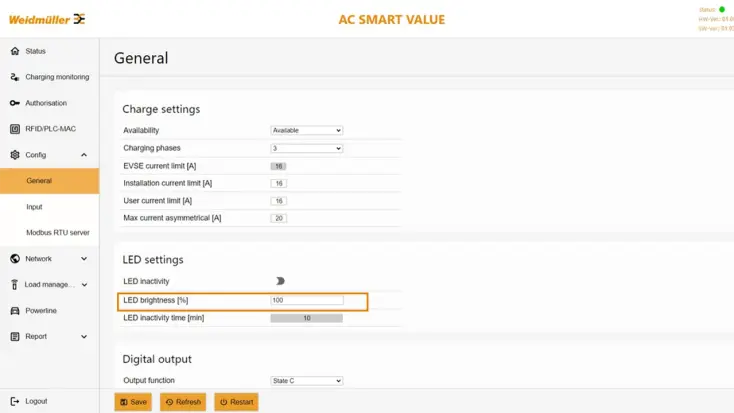The image size is (734, 413).
Task: Expand the Load management submenu chevron
Action: tap(84, 285)
